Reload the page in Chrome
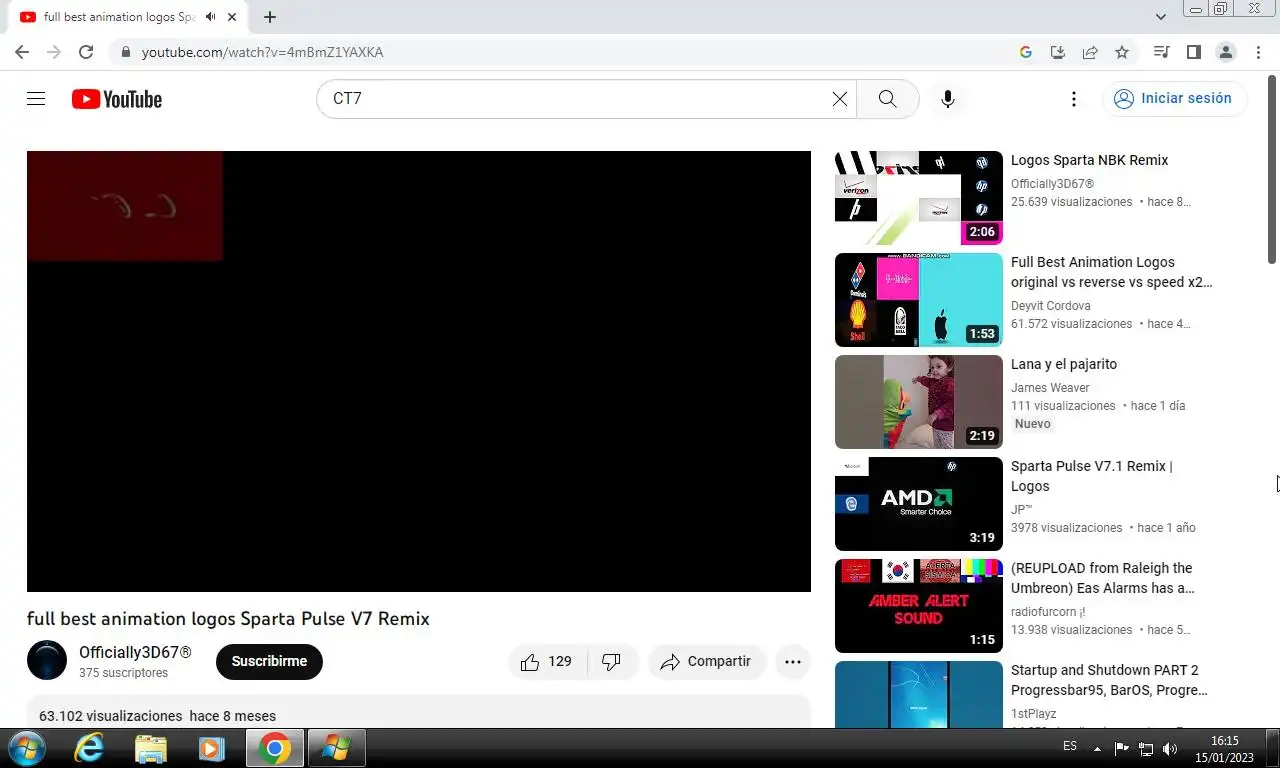This screenshot has width=1280, height=768. (86, 52)
